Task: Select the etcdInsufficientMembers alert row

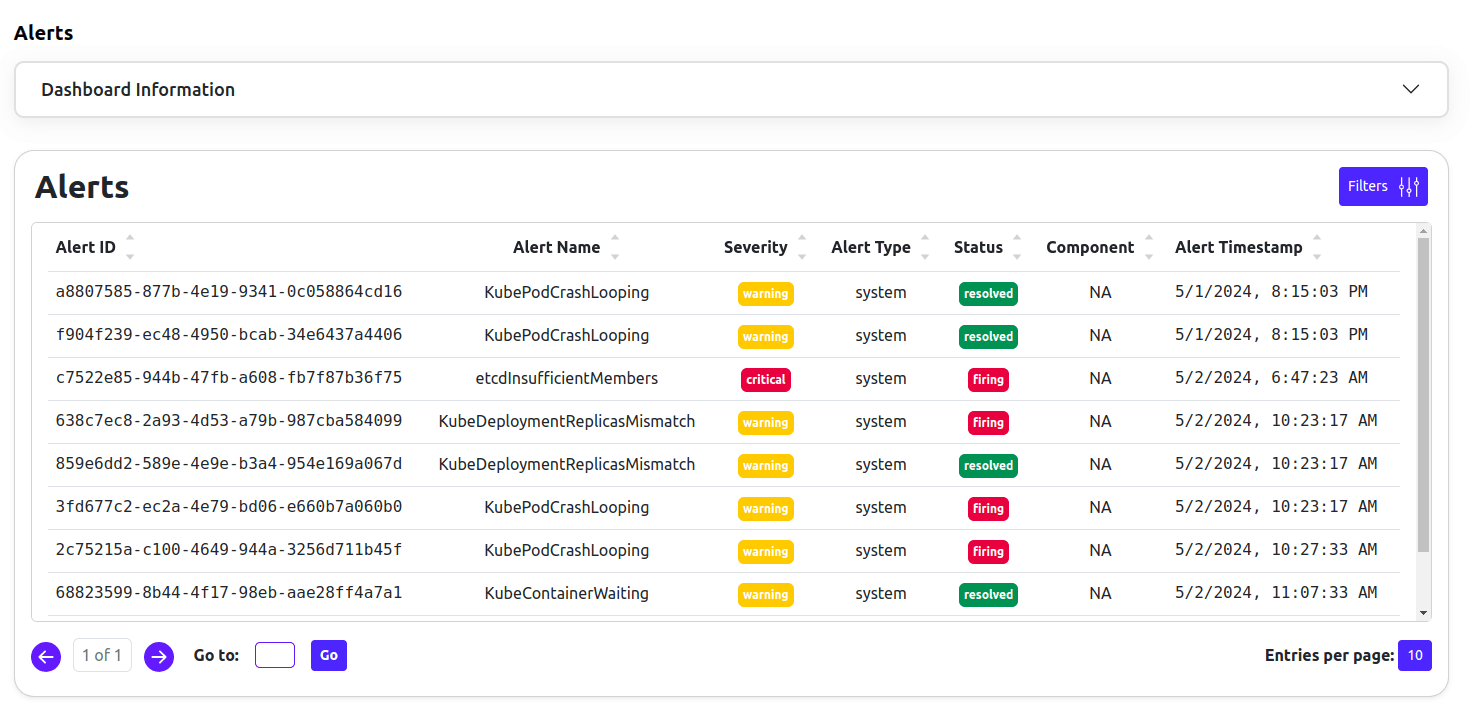Action: coord(724,379)
